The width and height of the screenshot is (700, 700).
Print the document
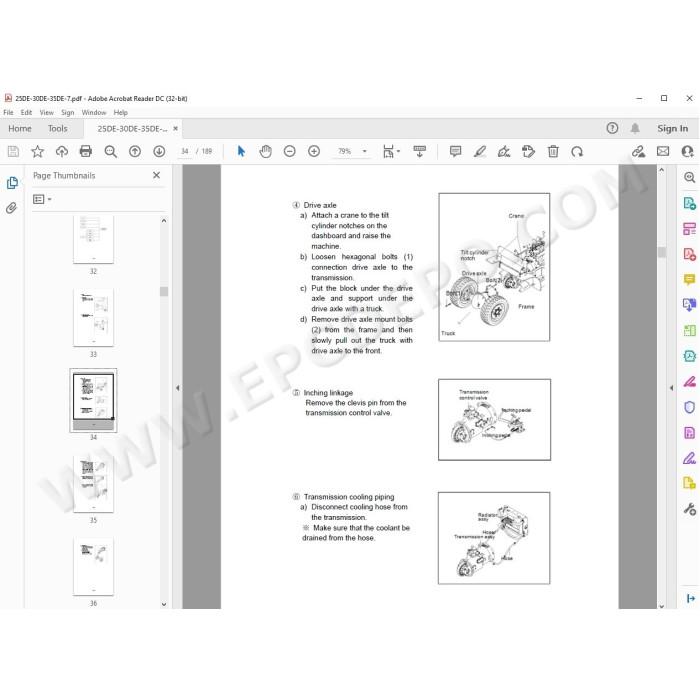(86, 152)
